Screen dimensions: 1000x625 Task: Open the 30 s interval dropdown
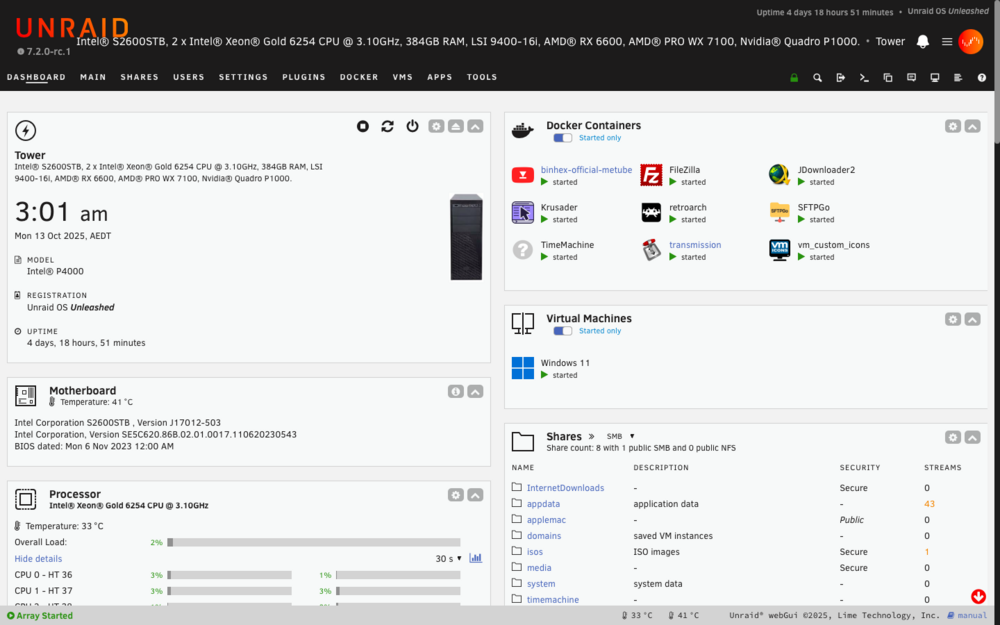click(448, 559)
